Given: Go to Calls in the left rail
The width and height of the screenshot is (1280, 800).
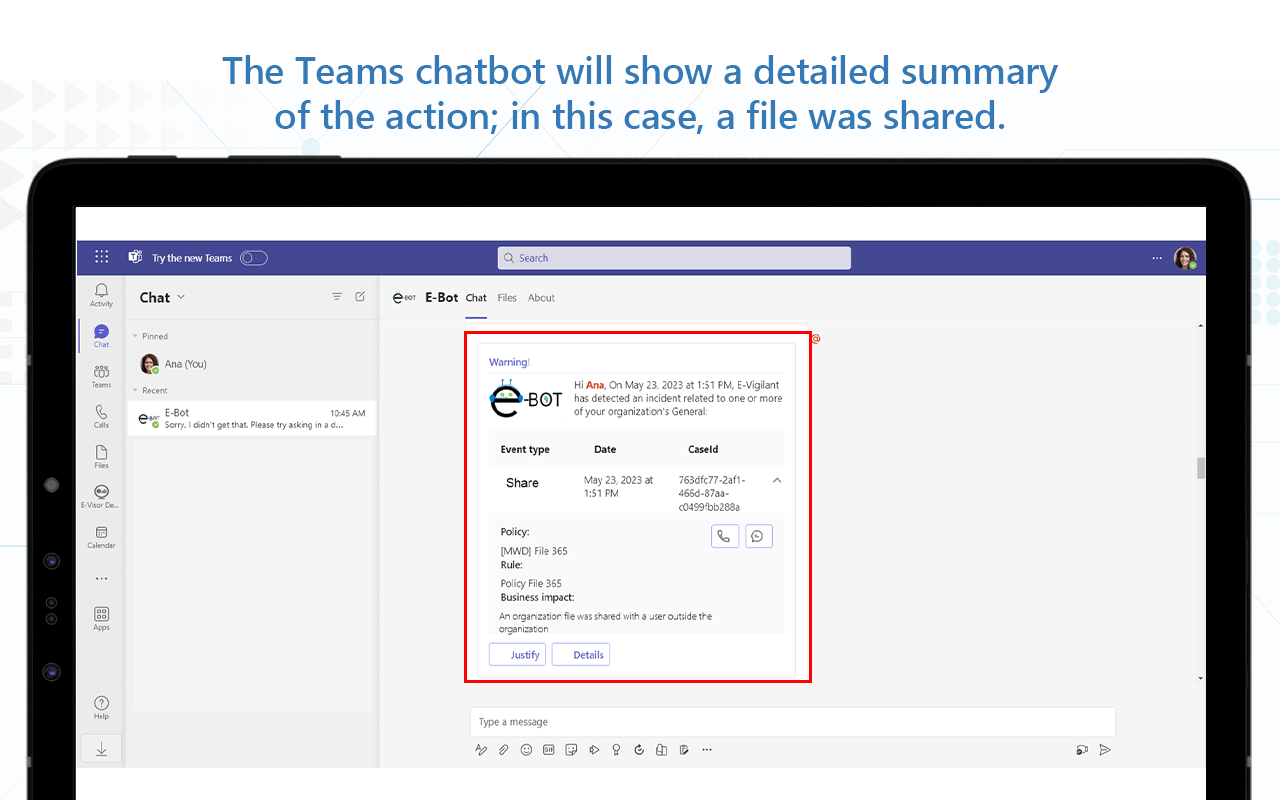Looking at the screenshot, I should (101, 416).
